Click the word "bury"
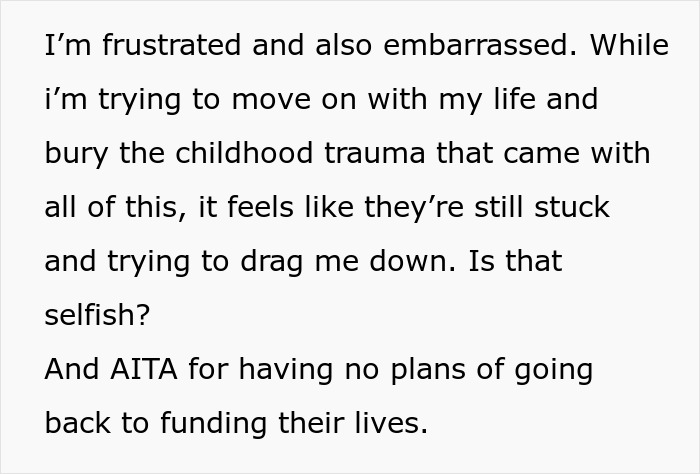The image size is (700, 474). pos(76,155)
